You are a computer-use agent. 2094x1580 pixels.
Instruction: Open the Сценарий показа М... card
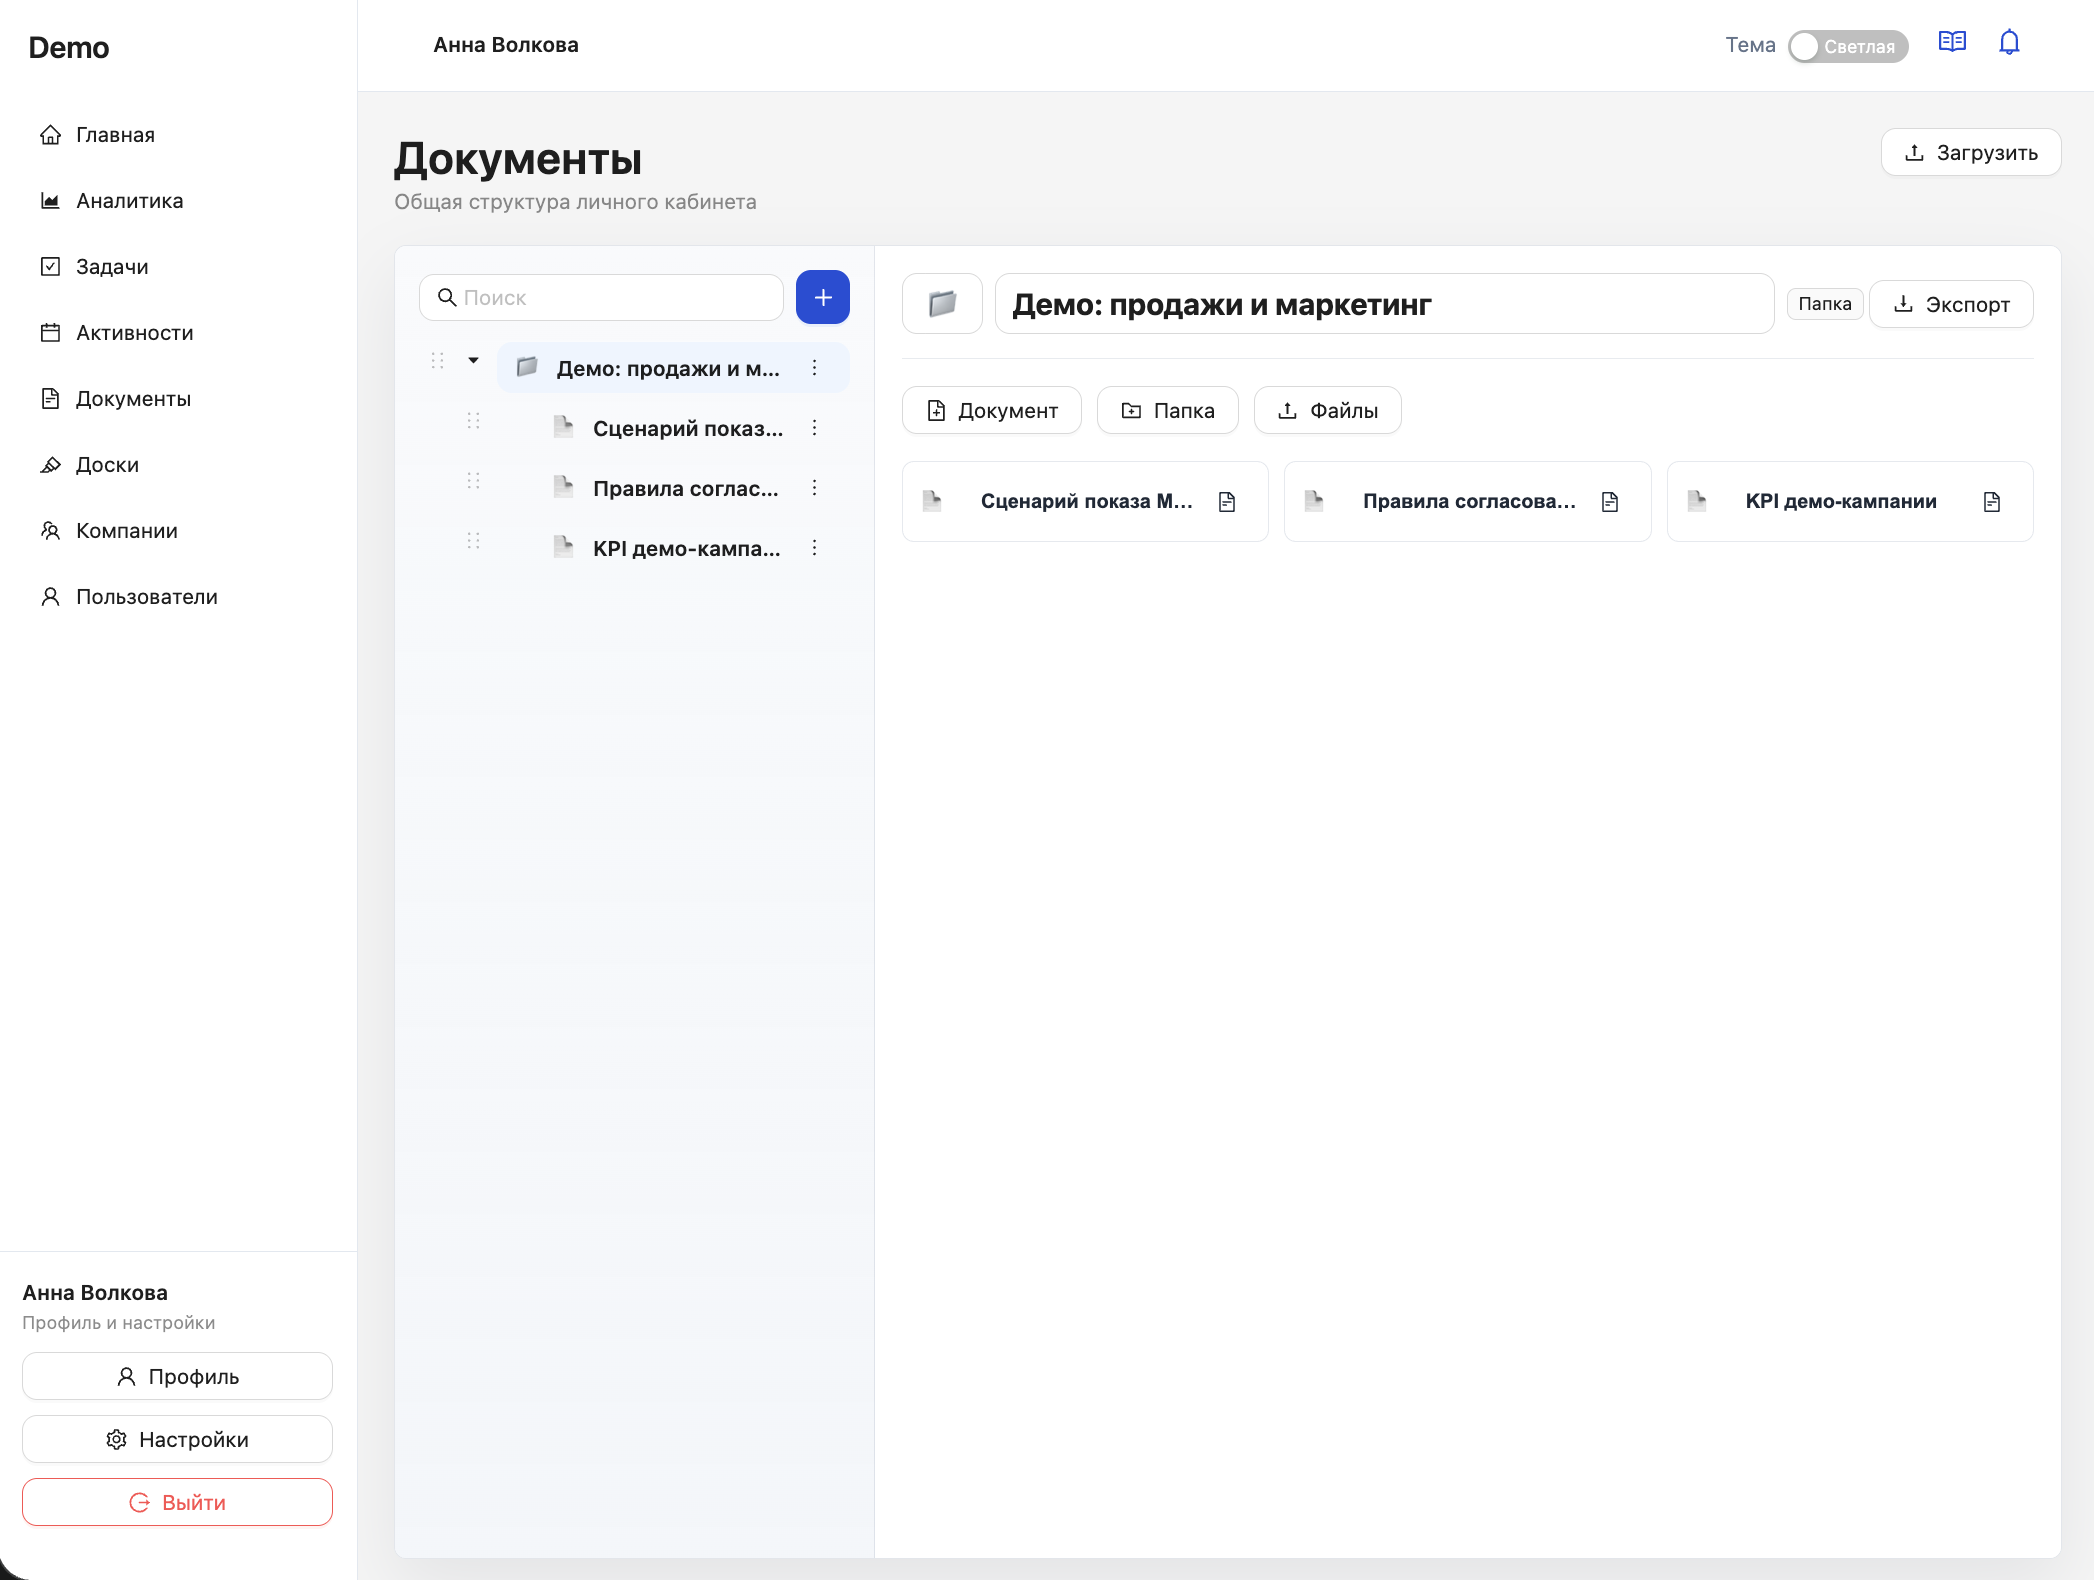coord(1085,501)
